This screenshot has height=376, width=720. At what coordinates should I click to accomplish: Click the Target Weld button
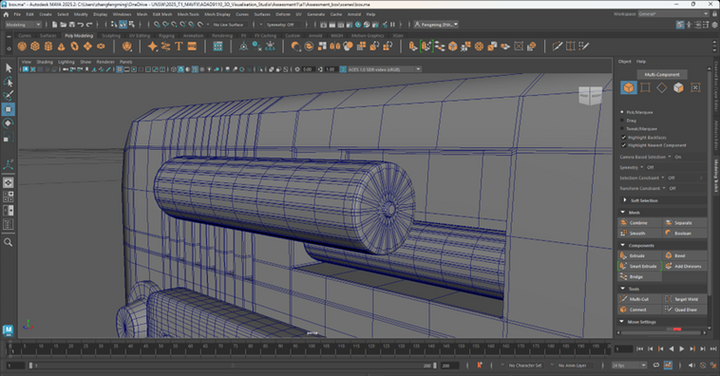(685, 299)
